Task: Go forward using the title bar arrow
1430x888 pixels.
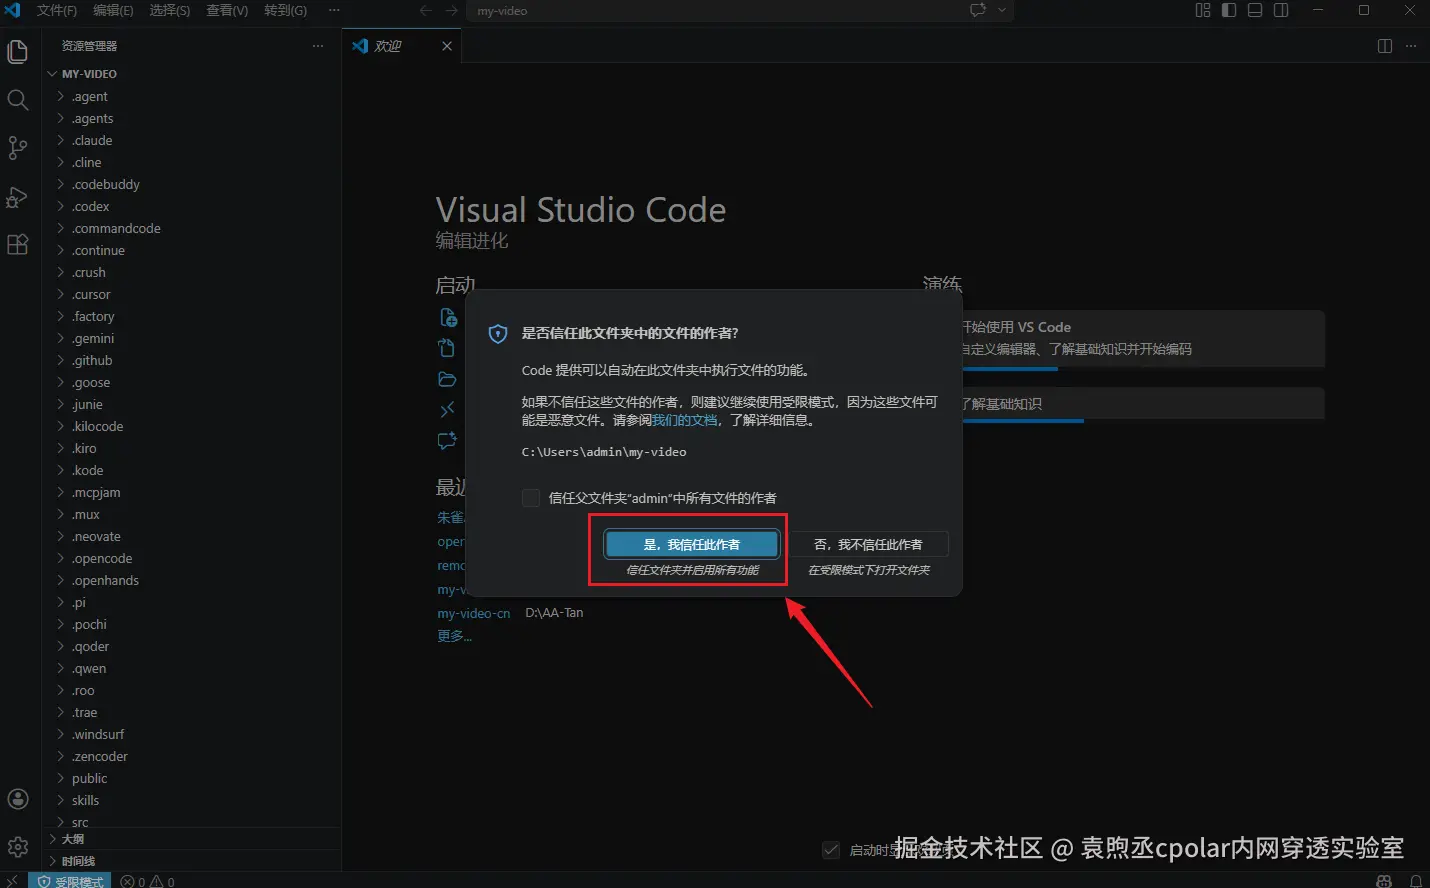Action: click(x=452, y=11)
